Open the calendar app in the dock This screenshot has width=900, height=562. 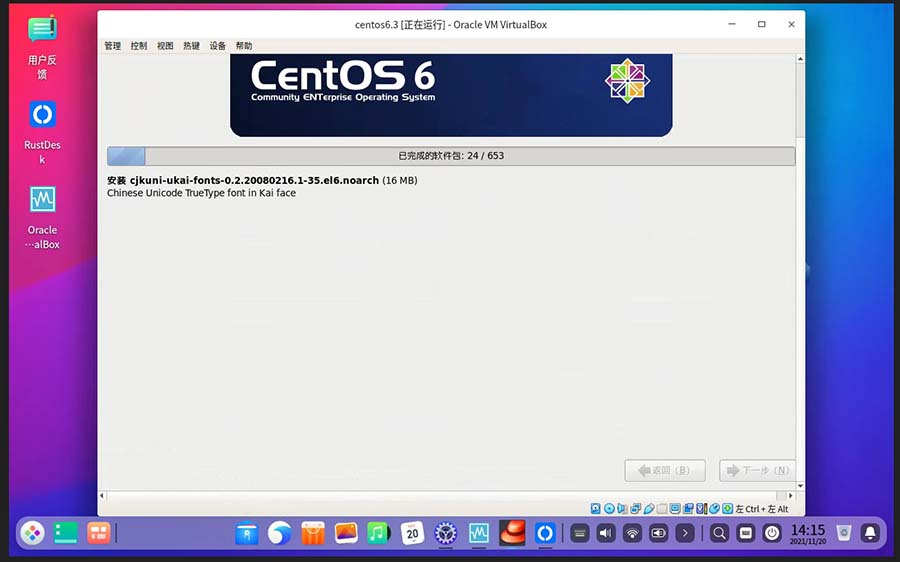(412, 533)
